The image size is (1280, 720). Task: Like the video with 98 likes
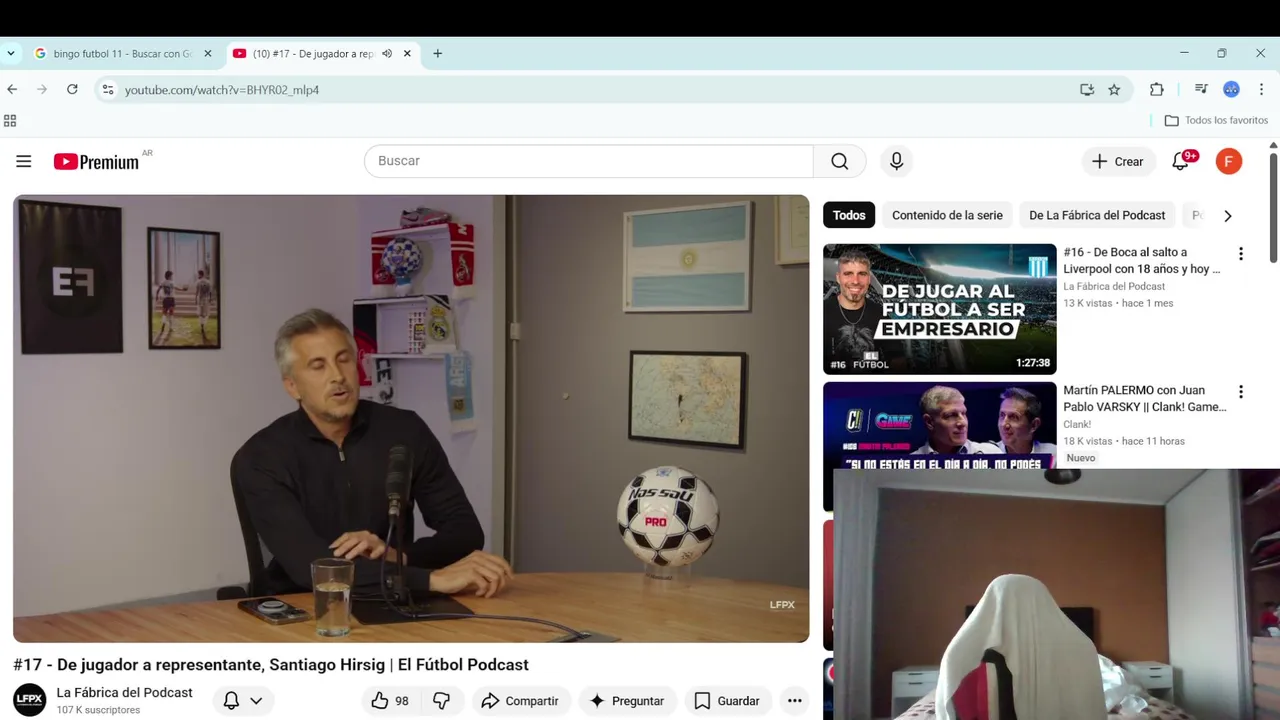coord(390,701)
